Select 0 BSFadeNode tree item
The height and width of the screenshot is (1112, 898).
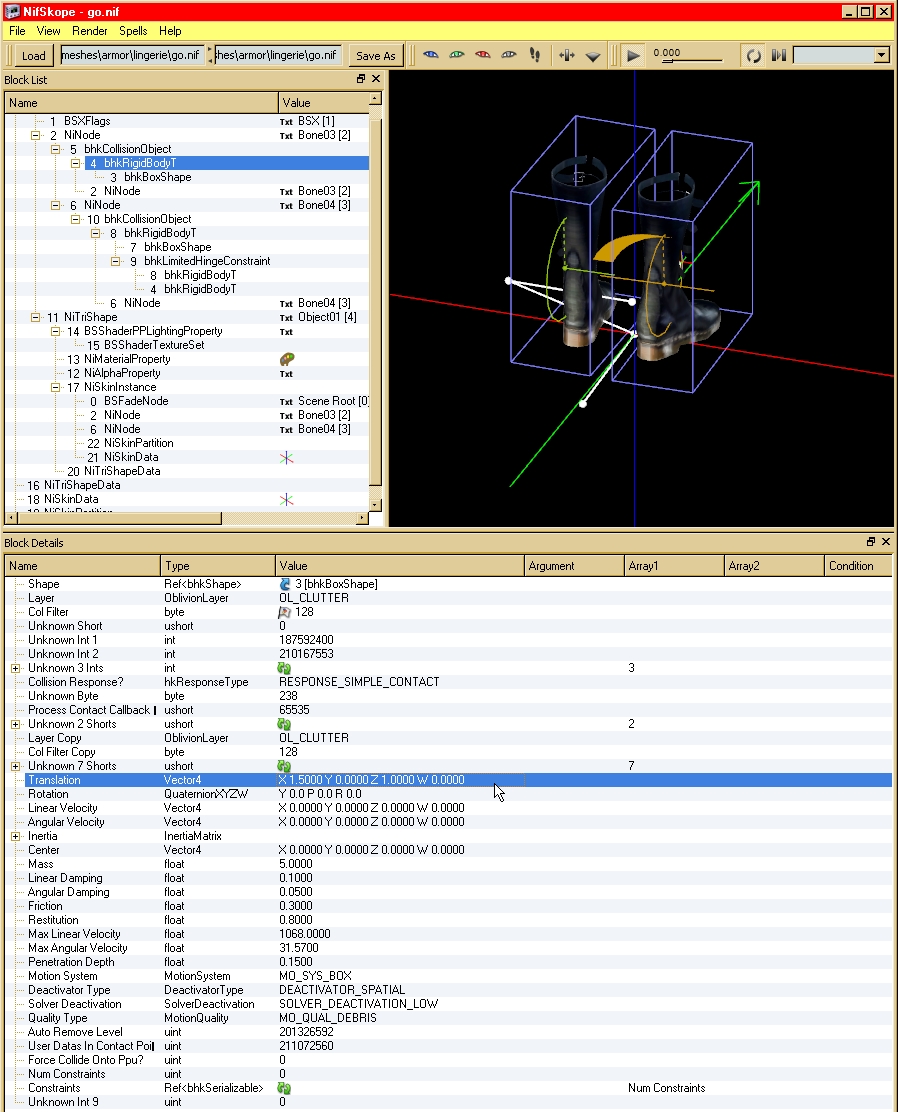point(129,401)
